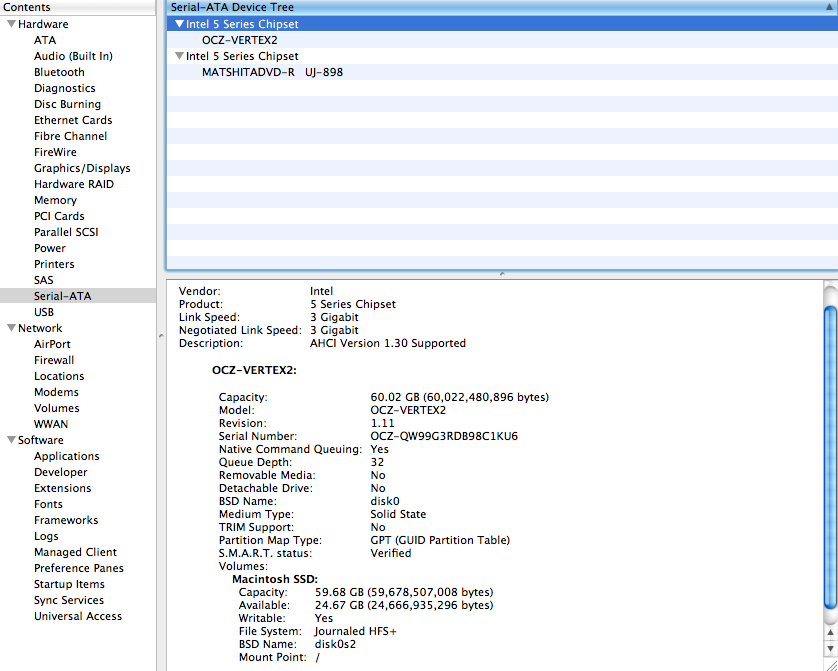Select Printers in the sidebar

tap(54, 264)
